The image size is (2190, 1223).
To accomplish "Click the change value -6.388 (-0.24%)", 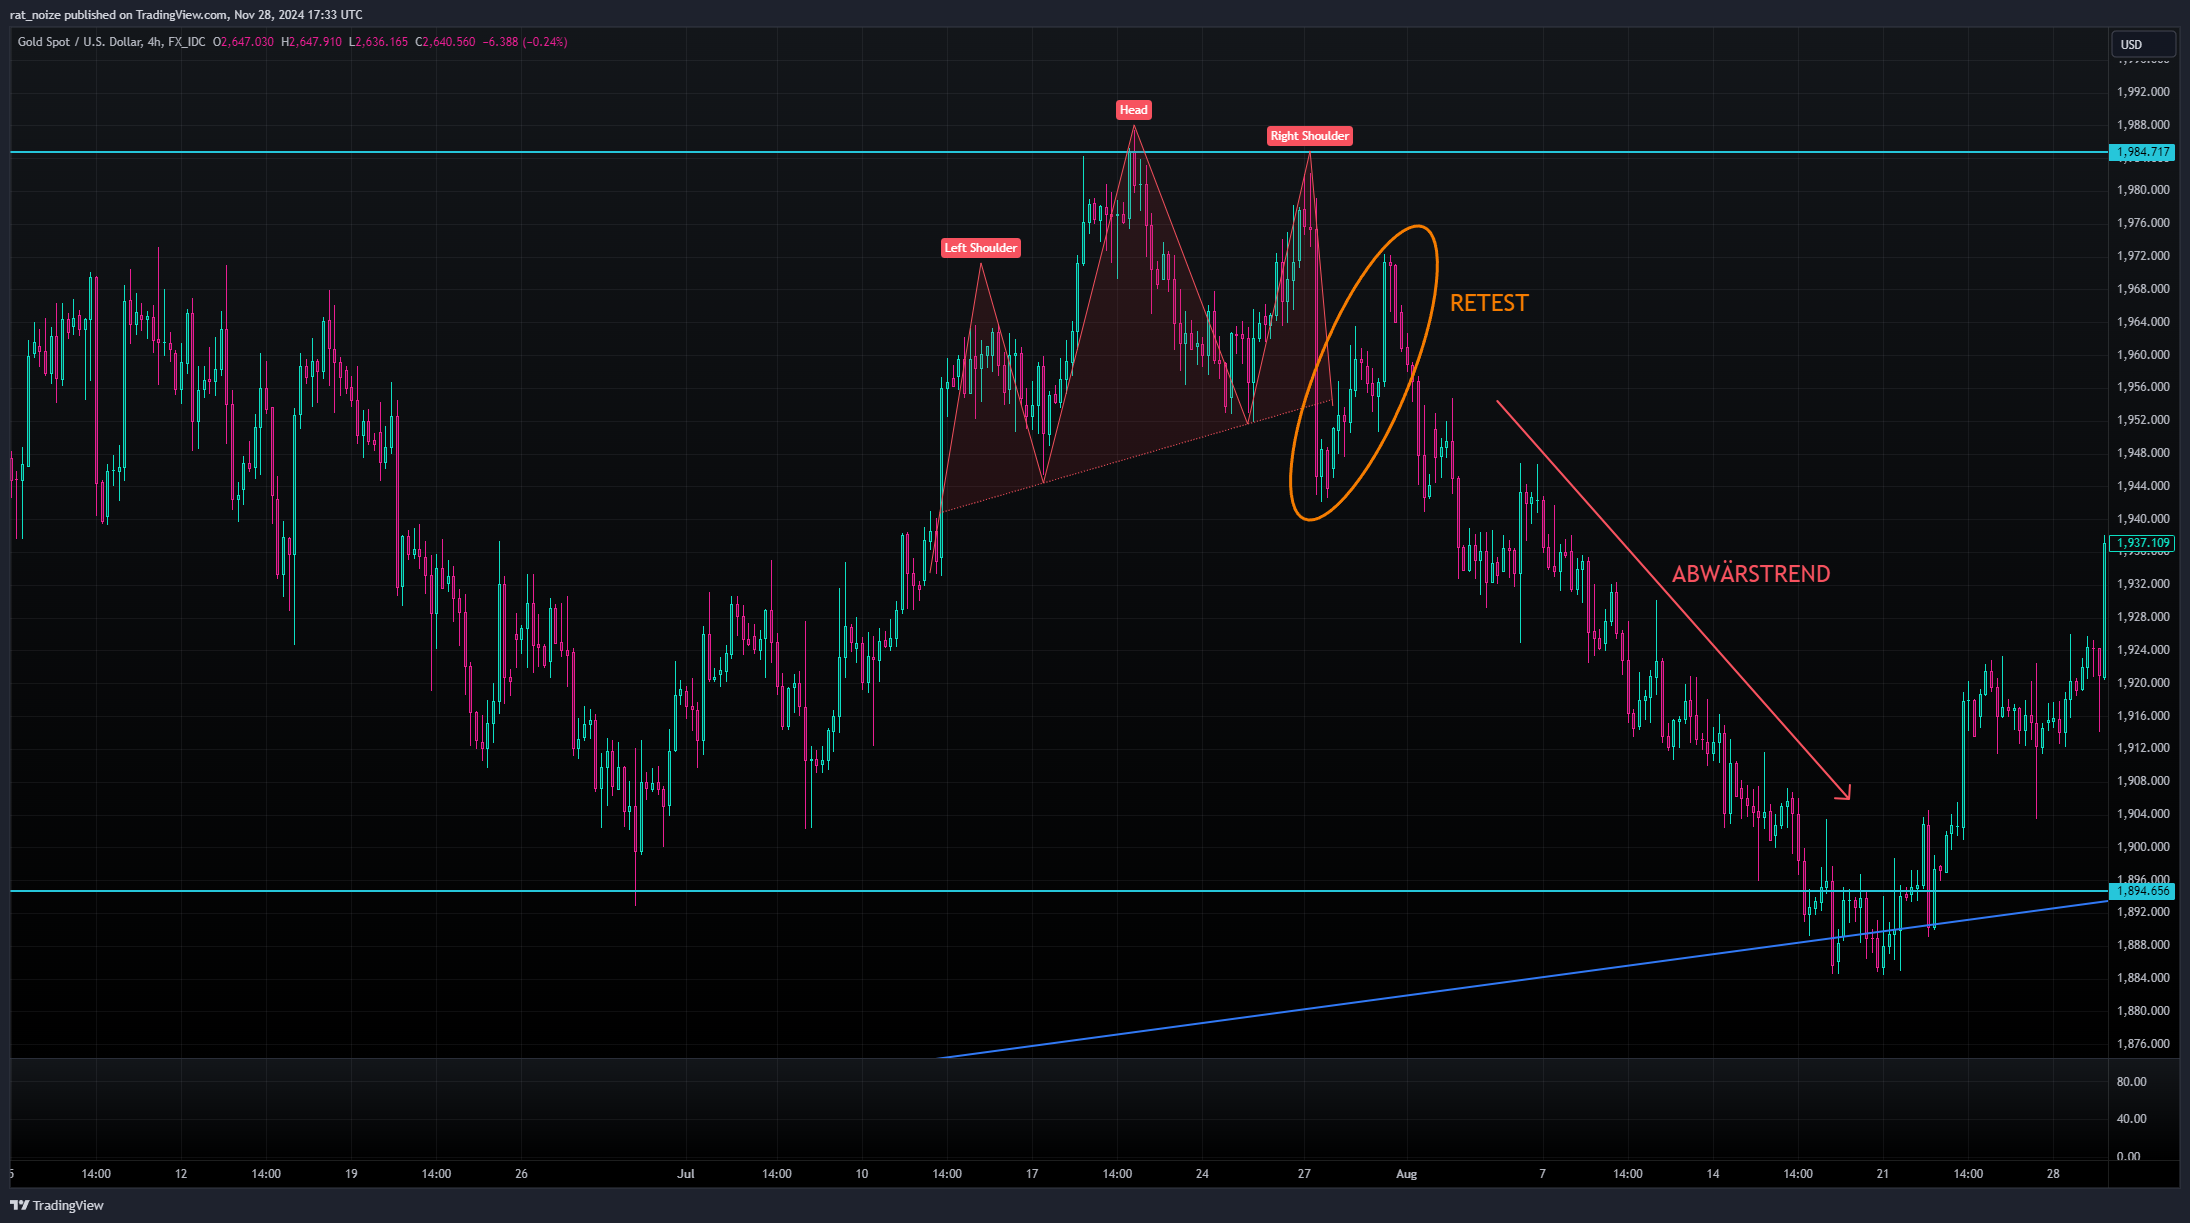I will coord(525,42).
